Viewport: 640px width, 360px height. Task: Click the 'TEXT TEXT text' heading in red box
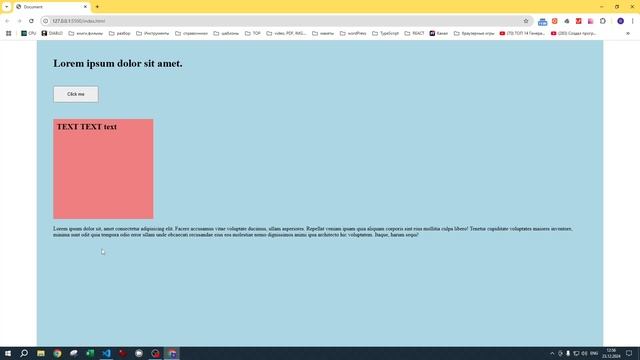(87, 127)
